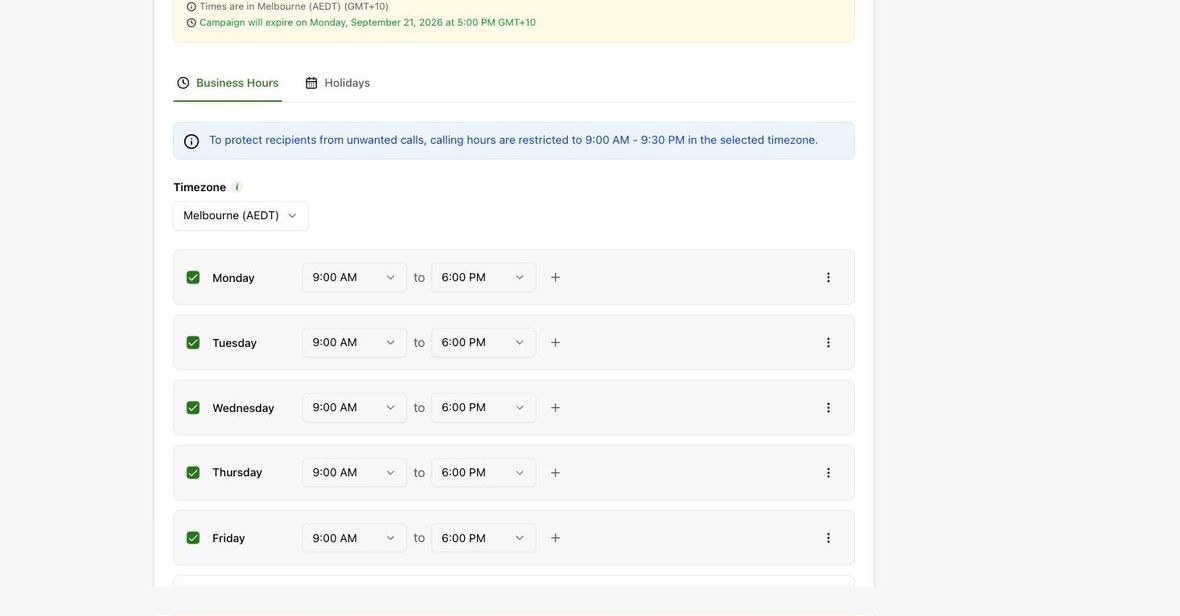Switch to the Business Hours tab
The image size is (1180, 616).
[x=228, y=83]
